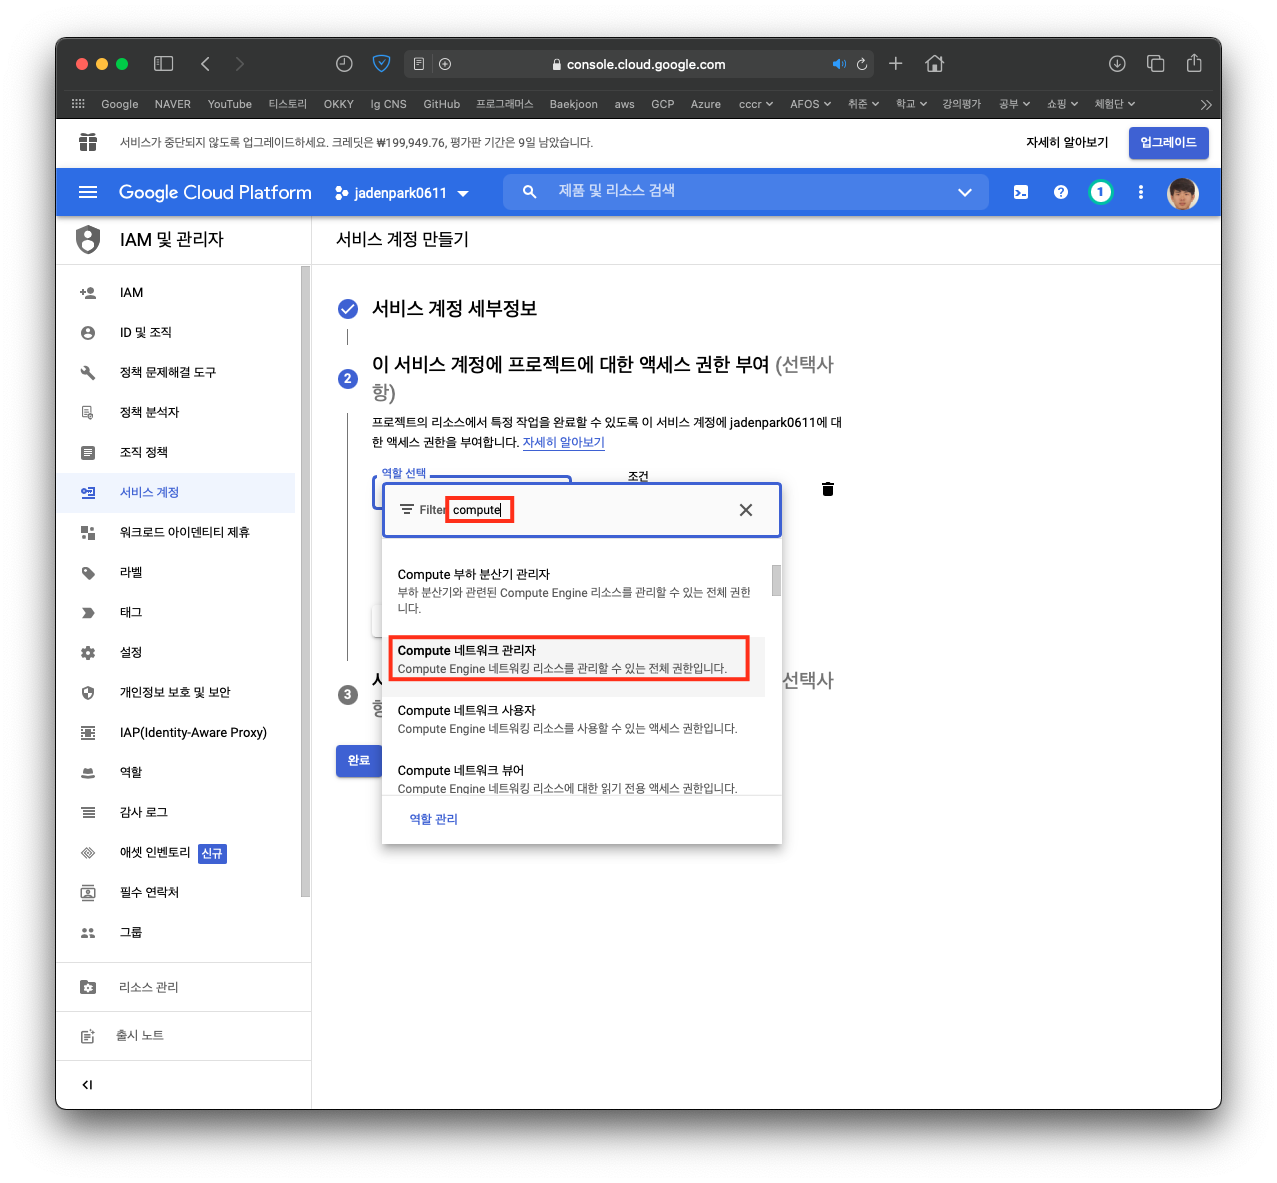This screenshot has height=1183, width=1277.
Task: Open the help question mark icon
Action: coord(1061,192)
